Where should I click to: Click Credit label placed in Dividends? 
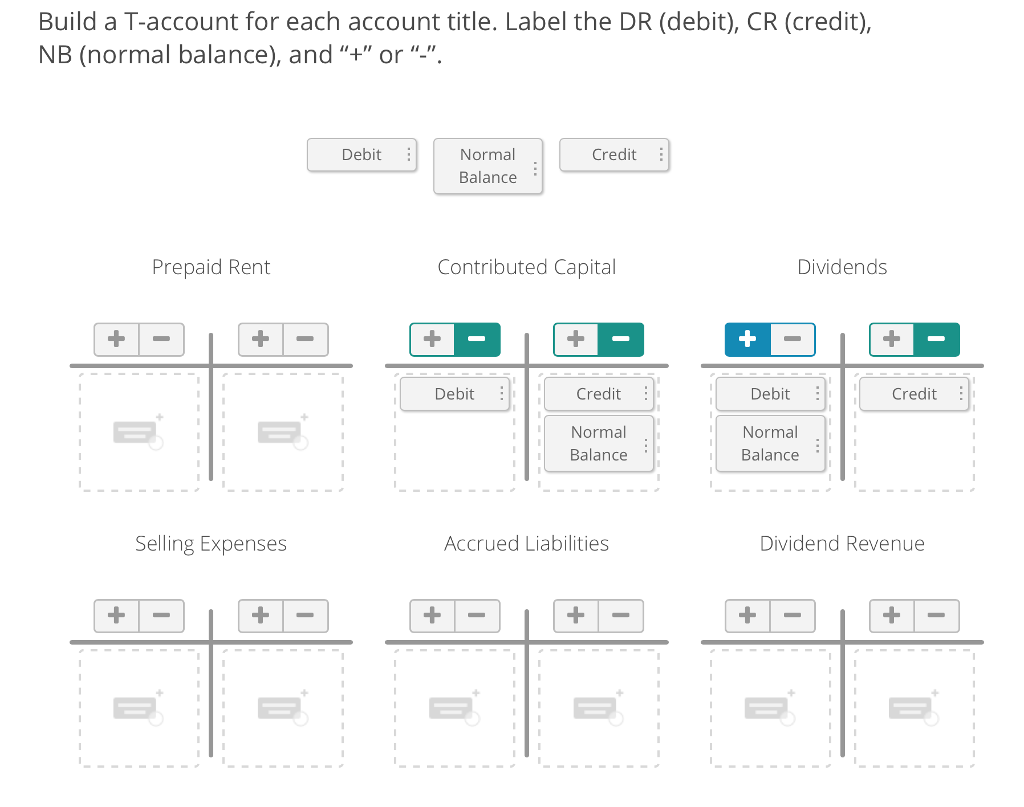click(x=914, y=394)
